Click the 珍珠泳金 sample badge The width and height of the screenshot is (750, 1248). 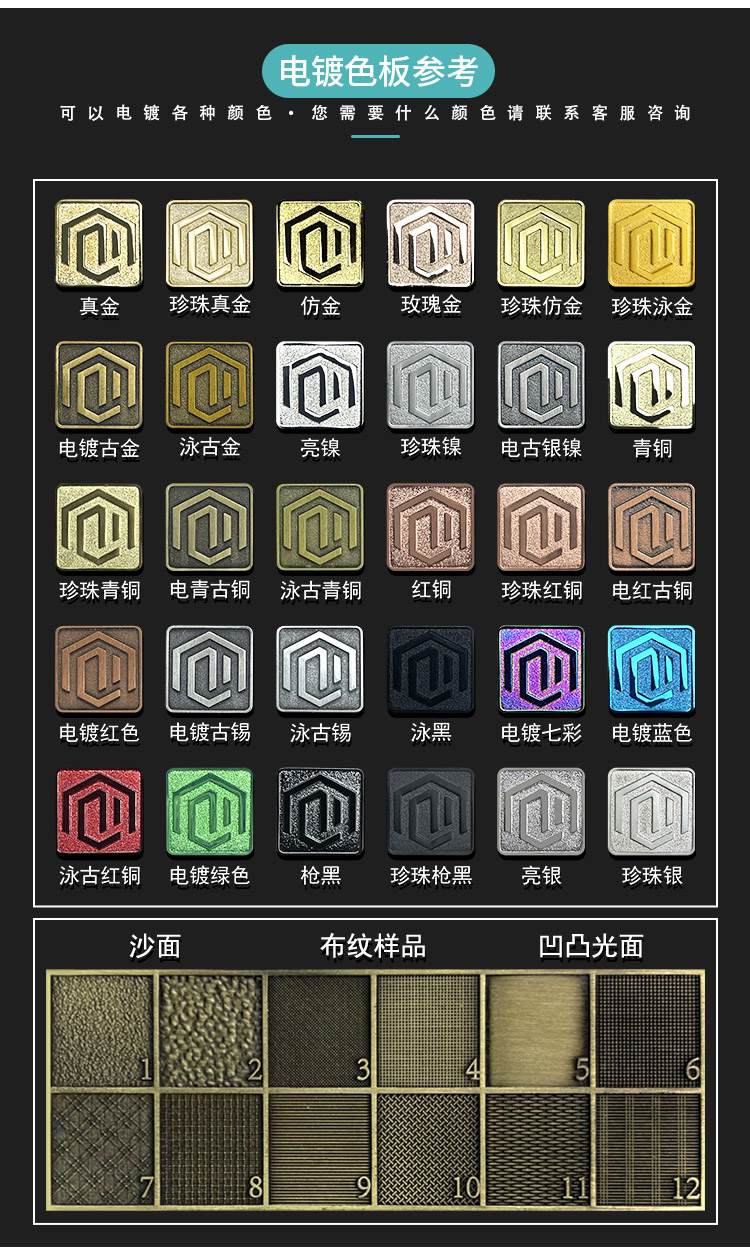[x=652, y=244]
